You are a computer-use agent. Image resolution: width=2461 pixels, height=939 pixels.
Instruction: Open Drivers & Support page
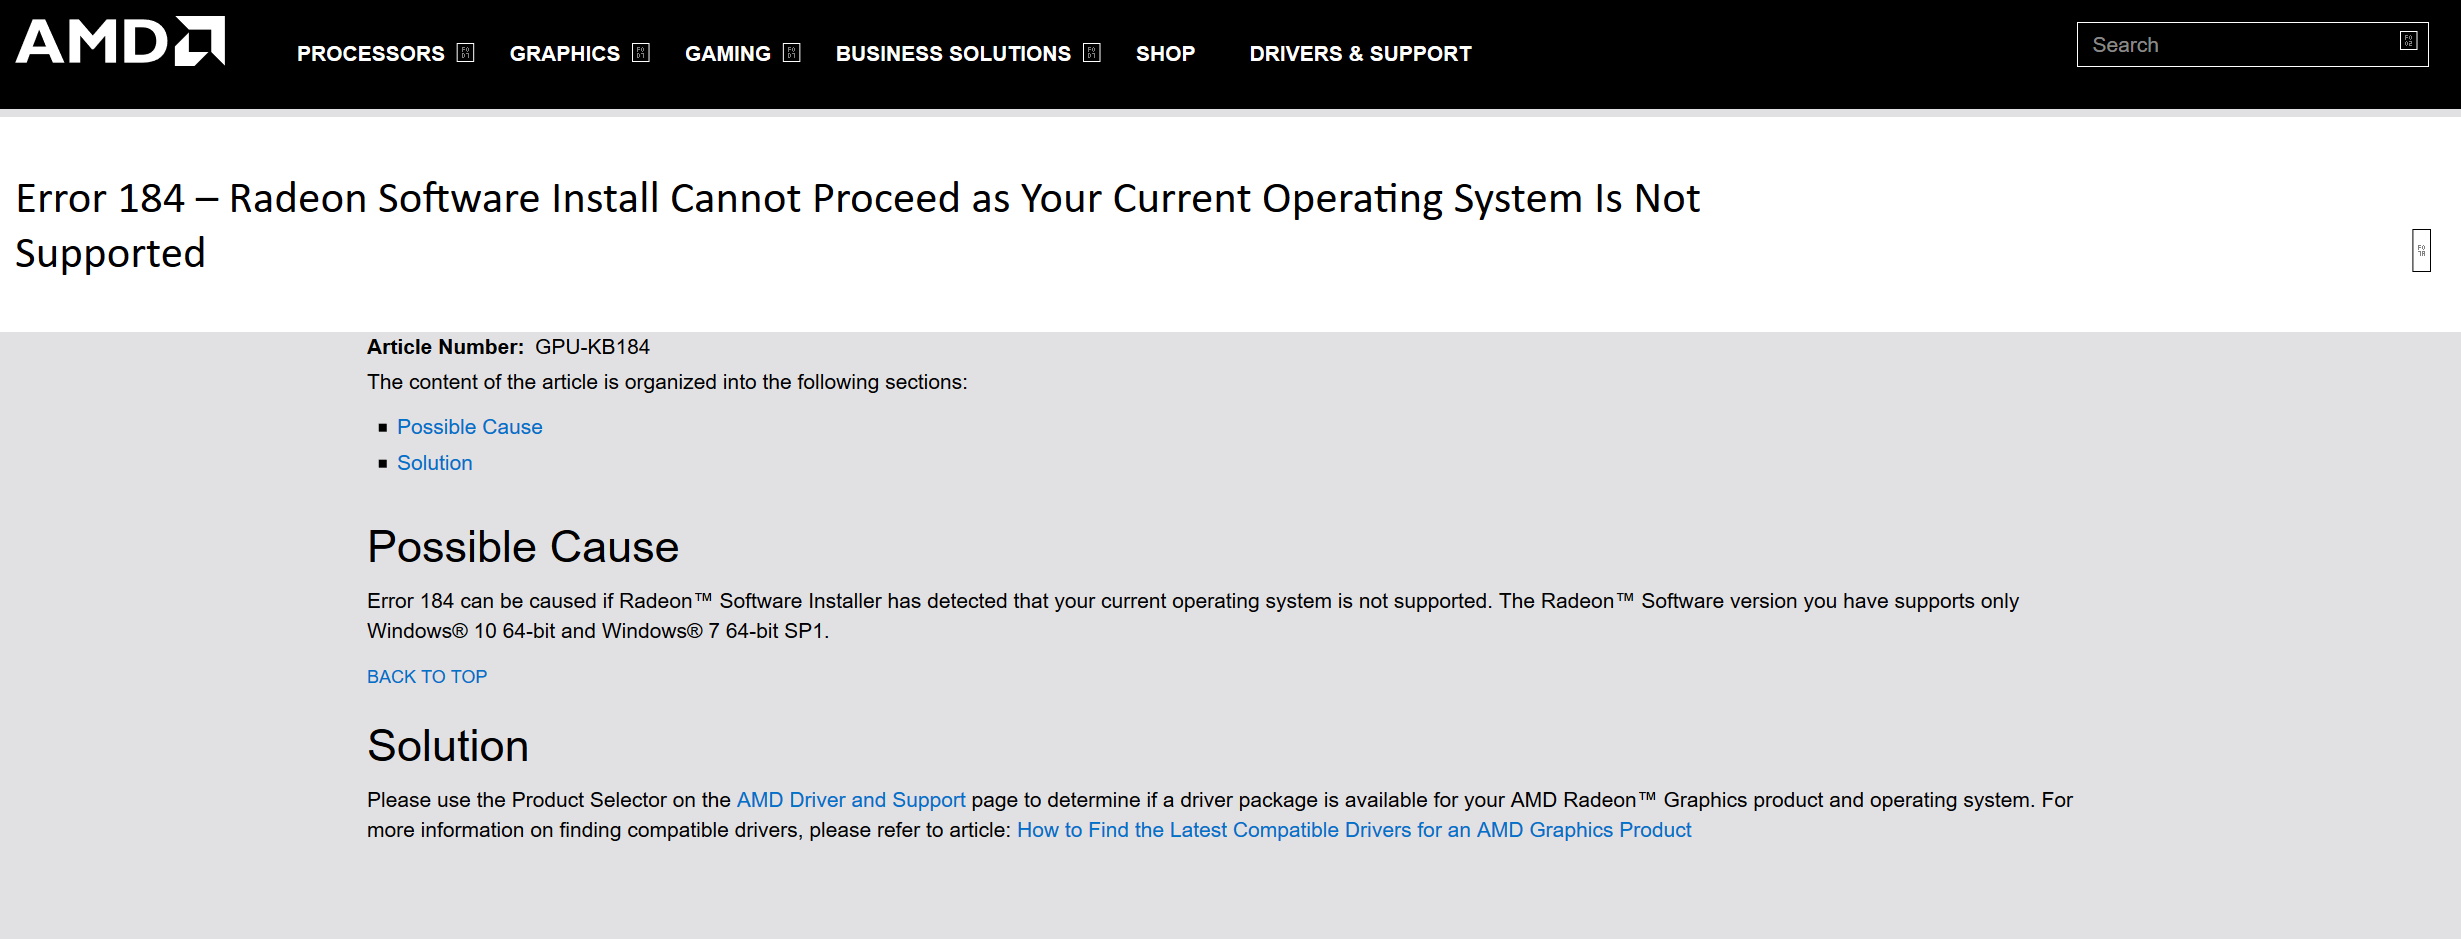coord(1360,54)
